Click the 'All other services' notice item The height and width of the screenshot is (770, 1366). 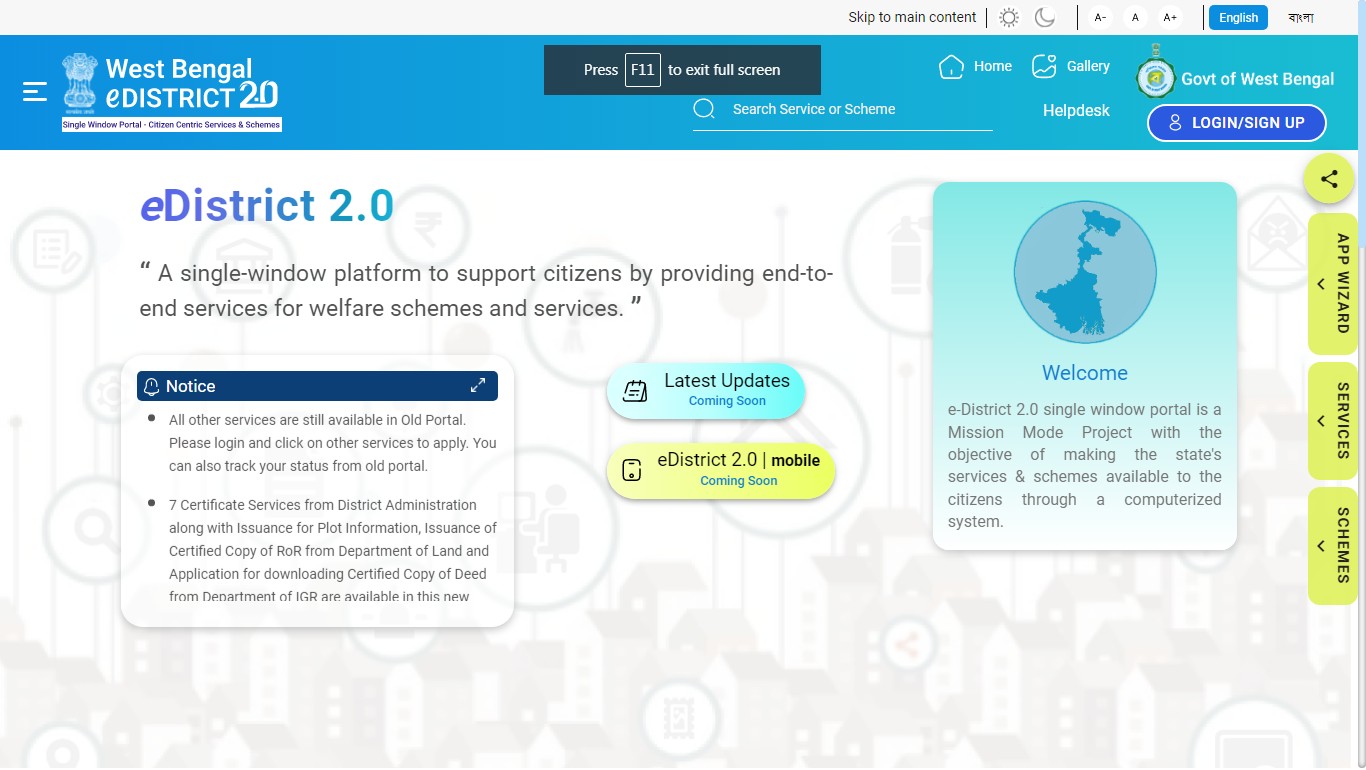[x=332, y=443]
